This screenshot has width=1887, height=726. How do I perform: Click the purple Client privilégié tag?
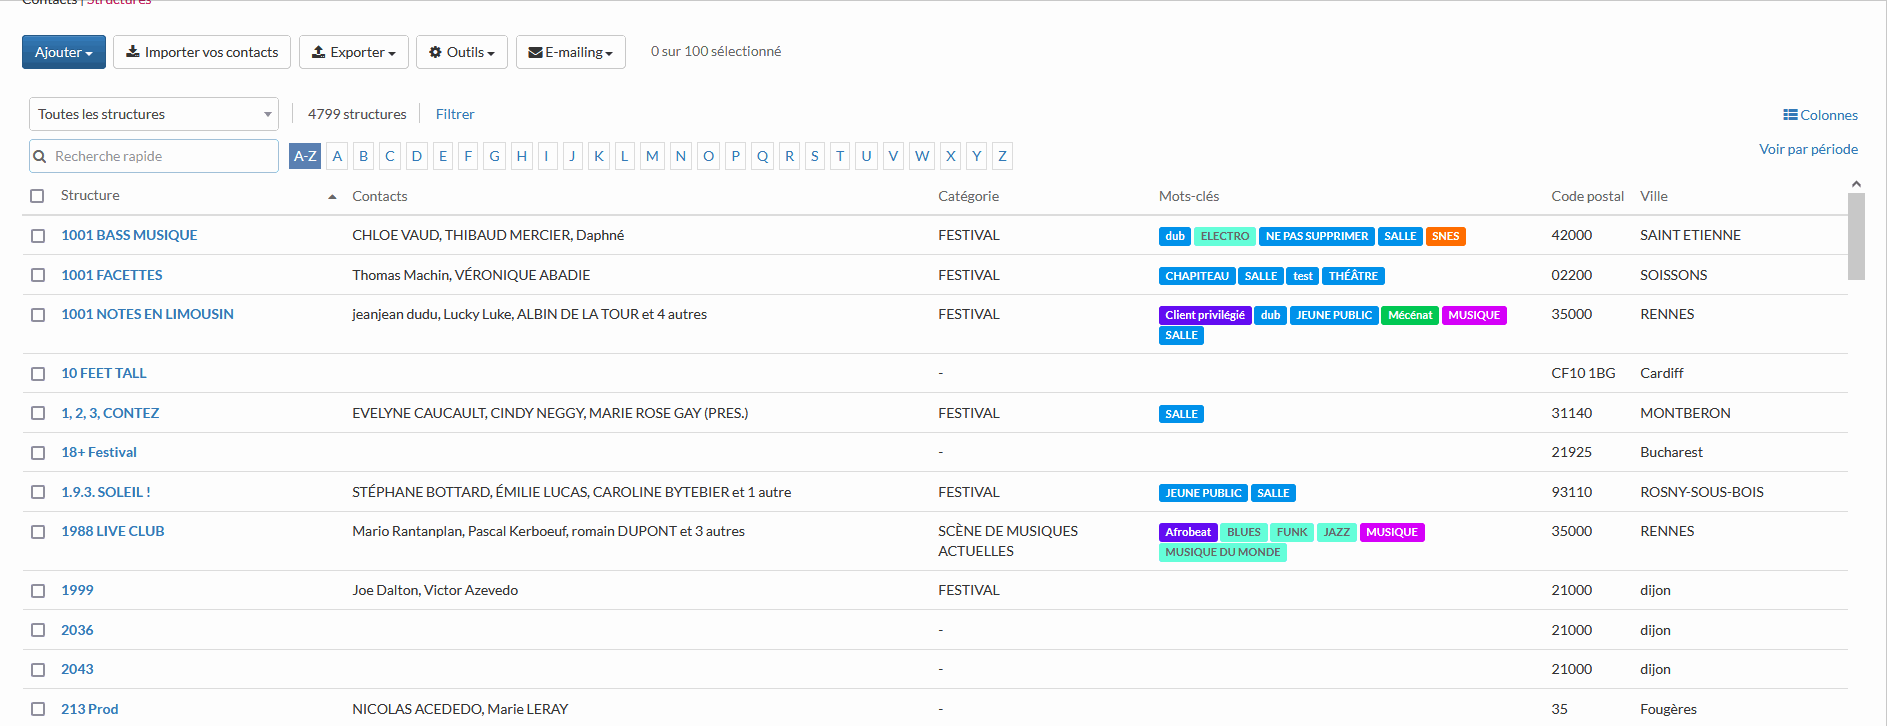pyautogui.click(x=1204, y=316)
